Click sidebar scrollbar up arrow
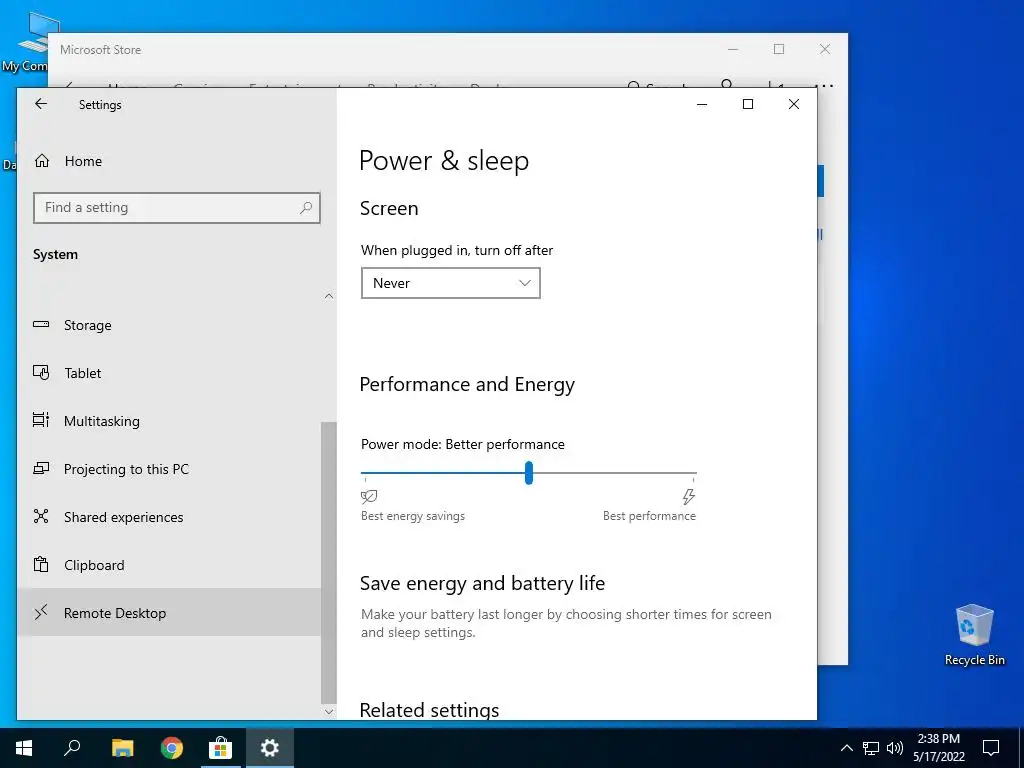This screenshot has height=768, width=1024. point(329,296)
